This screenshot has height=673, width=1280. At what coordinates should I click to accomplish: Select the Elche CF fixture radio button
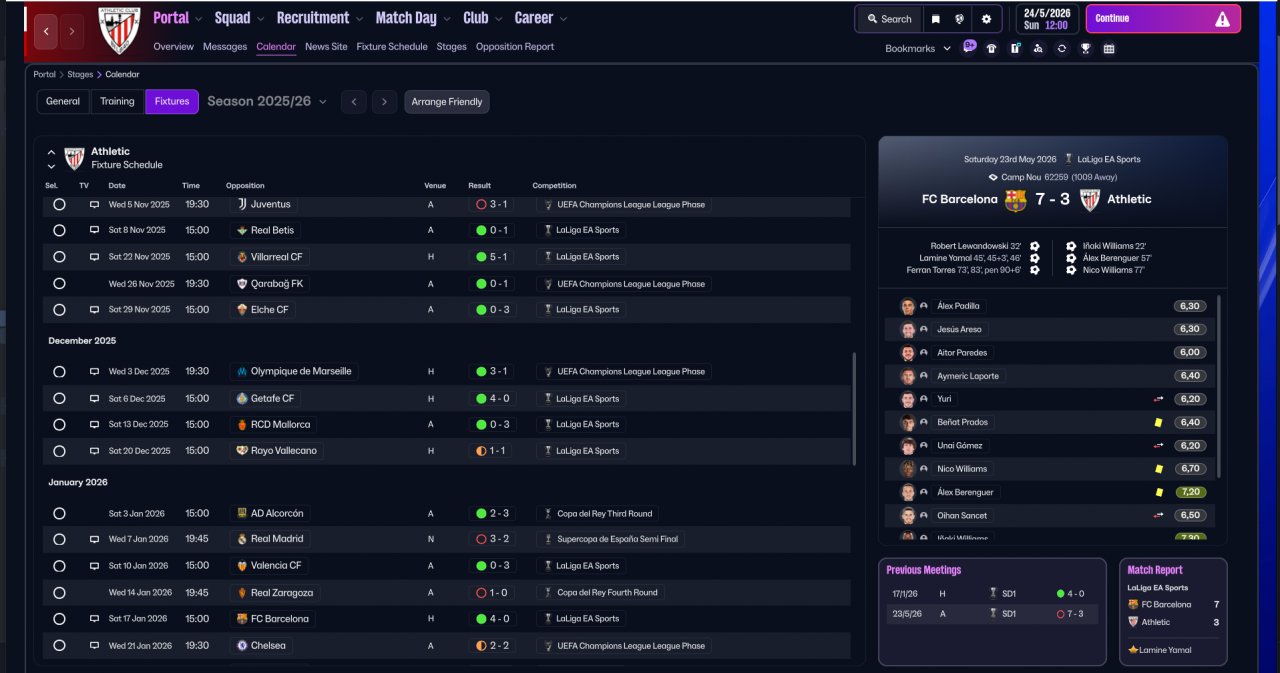[x=59, y=310]
